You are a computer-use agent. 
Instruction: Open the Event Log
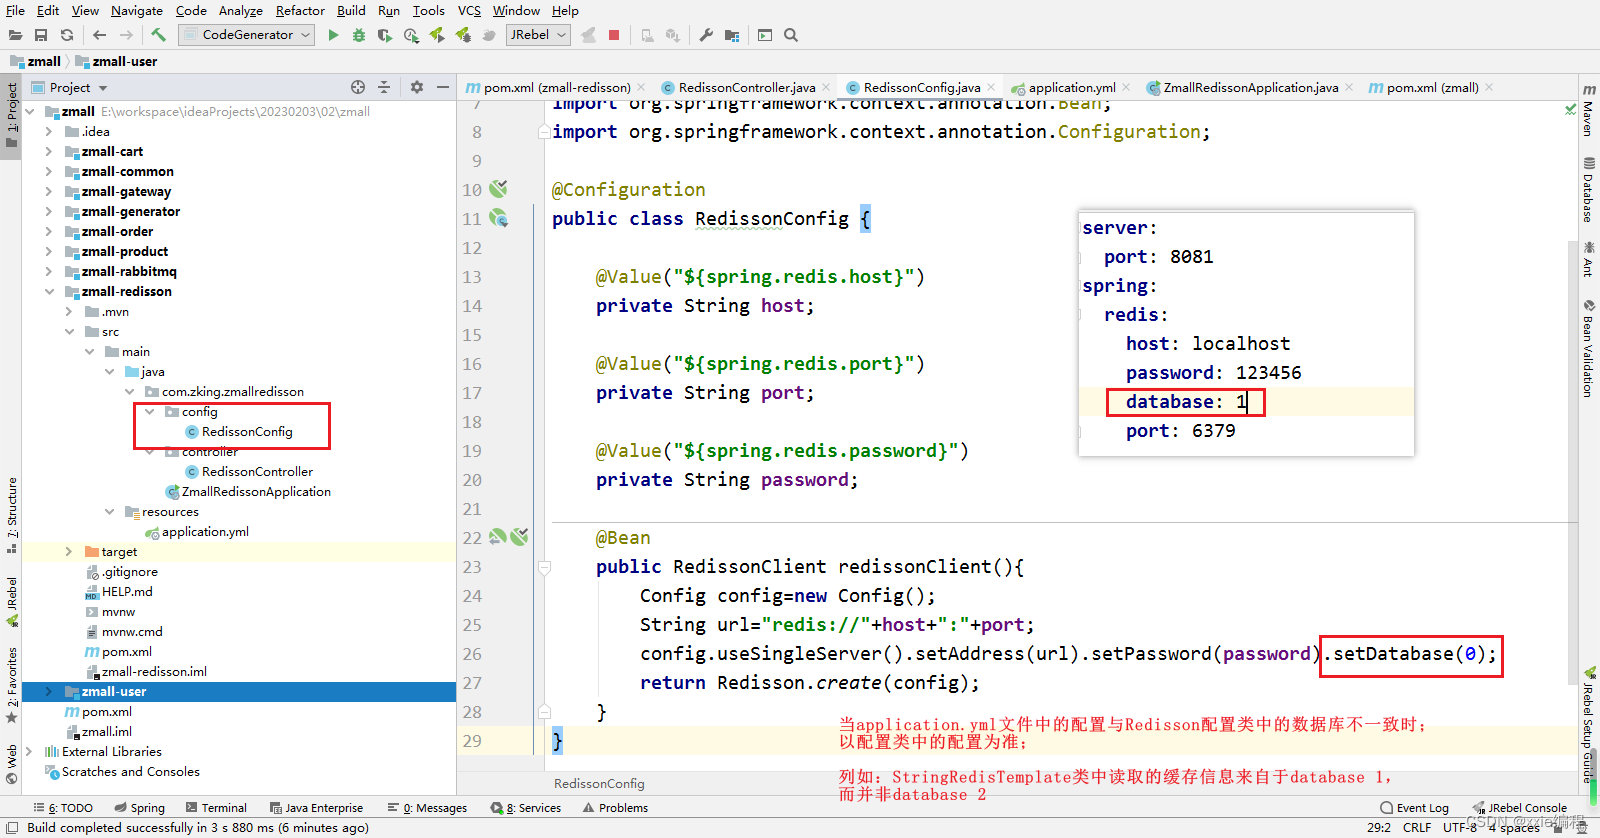tap(1414, 808)
